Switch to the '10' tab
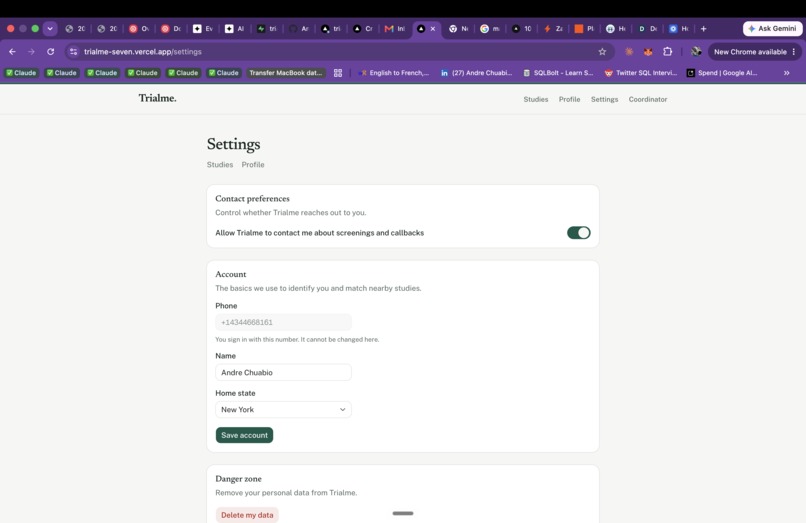 coord(522,29)
